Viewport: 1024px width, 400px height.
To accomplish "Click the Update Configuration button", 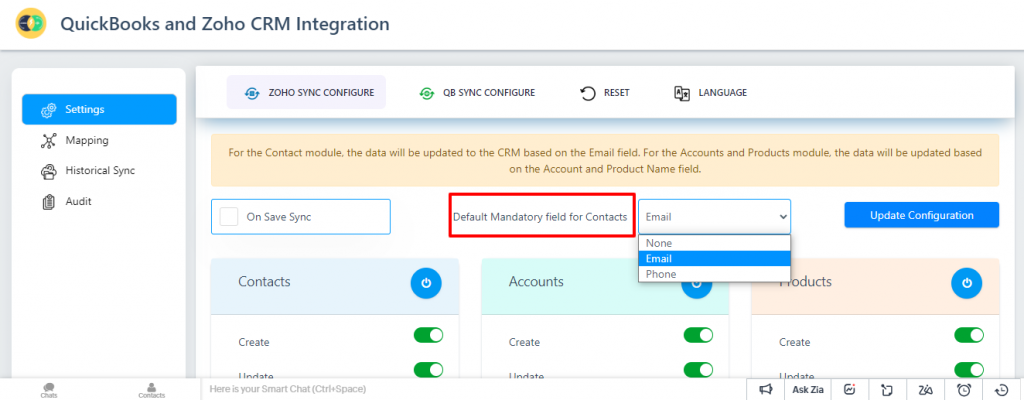I will coord(921,215).
